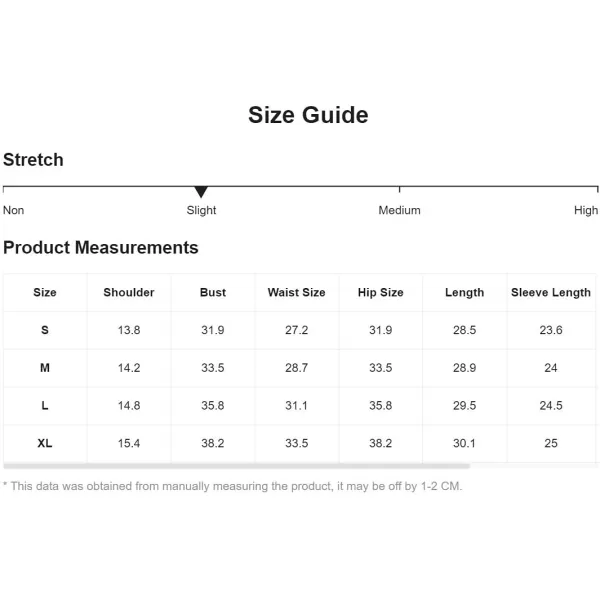Select the Medium tick on the stretch scale
600x600 pixels.
point(399,189)
